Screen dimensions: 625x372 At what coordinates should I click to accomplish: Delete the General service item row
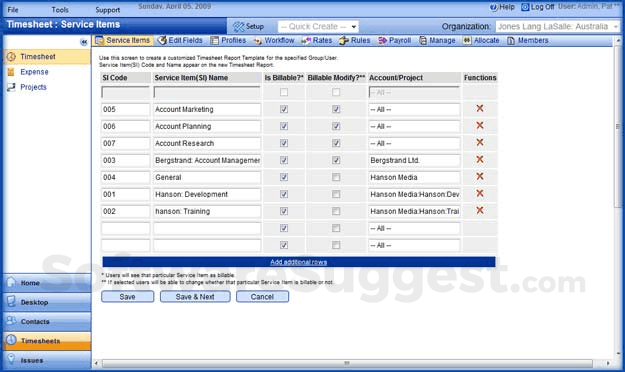coord(480,176)
